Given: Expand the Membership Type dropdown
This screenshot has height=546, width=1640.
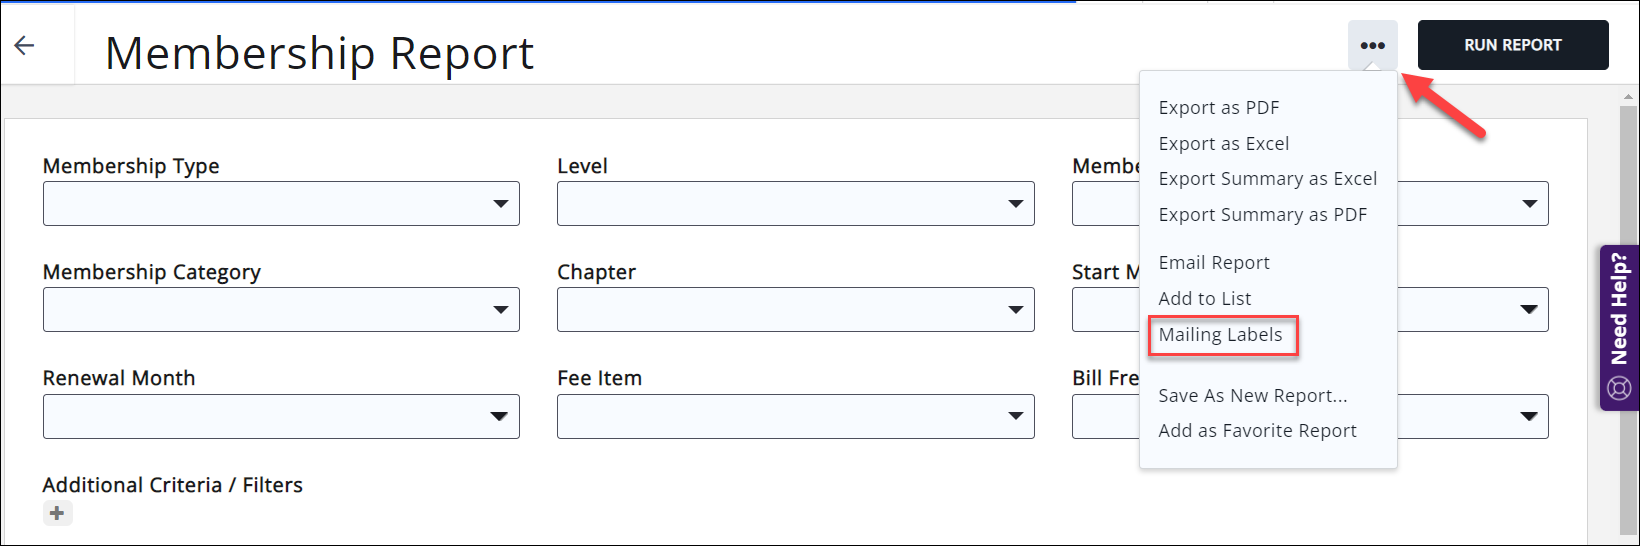Looking at the screenshot, I should [x=281, y=204].
